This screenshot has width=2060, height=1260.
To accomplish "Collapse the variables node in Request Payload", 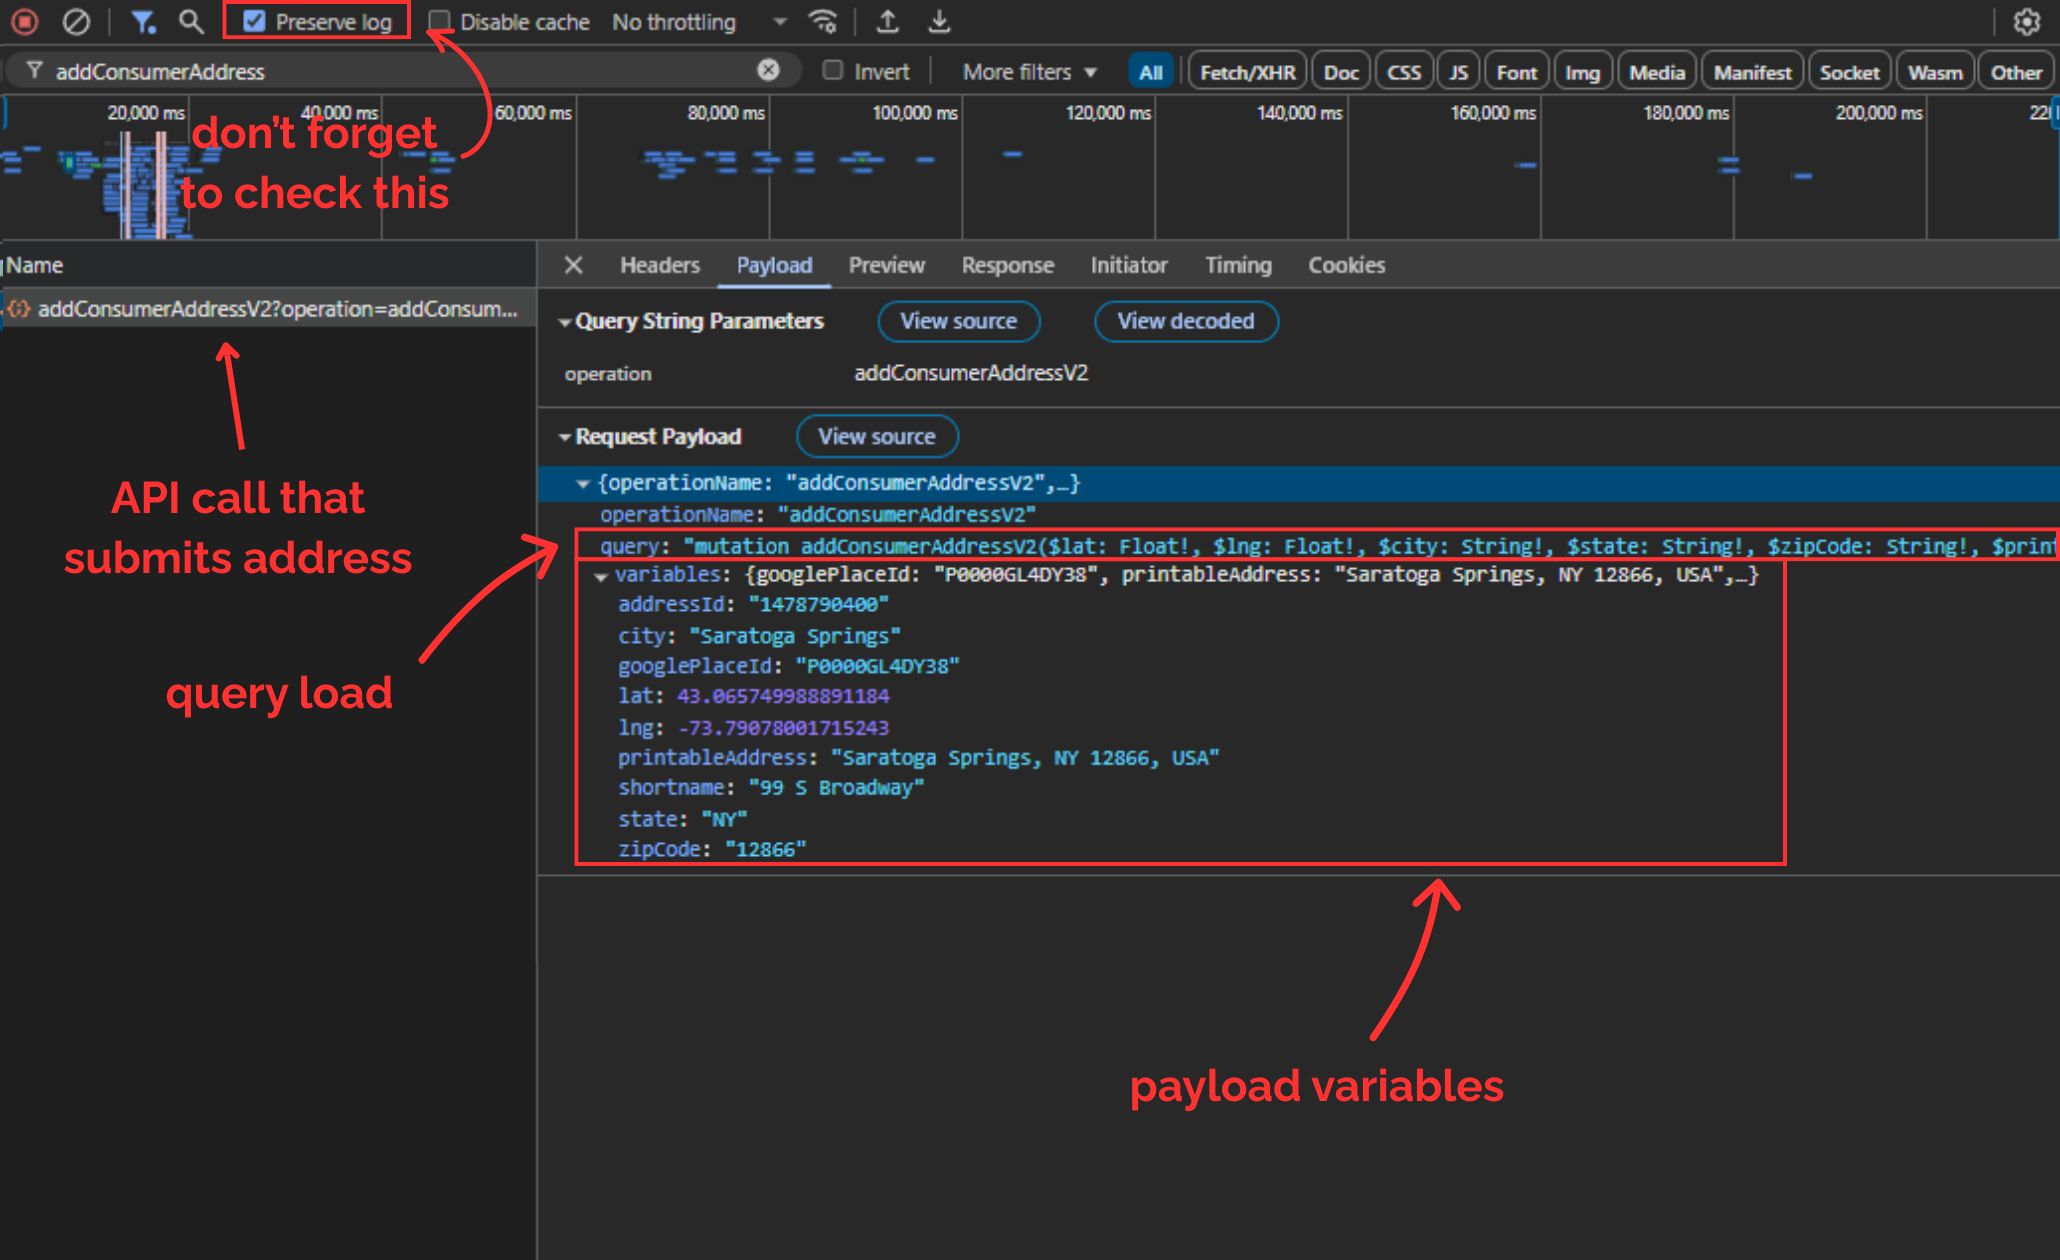I will tap(600, 575).
